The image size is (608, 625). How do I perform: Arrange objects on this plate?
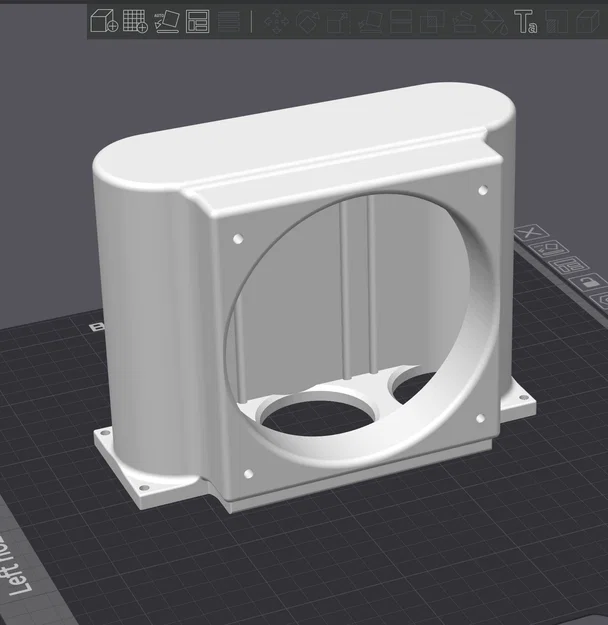(x=569, y=265)
